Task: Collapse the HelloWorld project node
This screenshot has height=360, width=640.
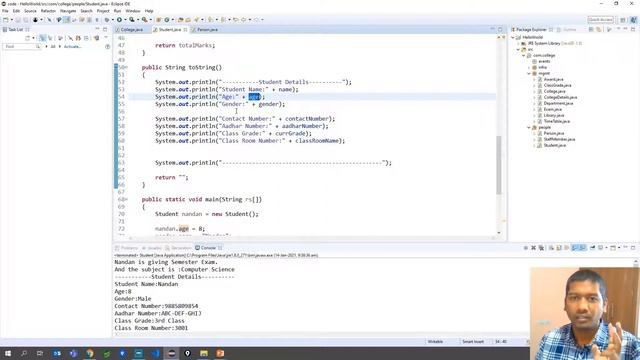Action: pos(513,37)
